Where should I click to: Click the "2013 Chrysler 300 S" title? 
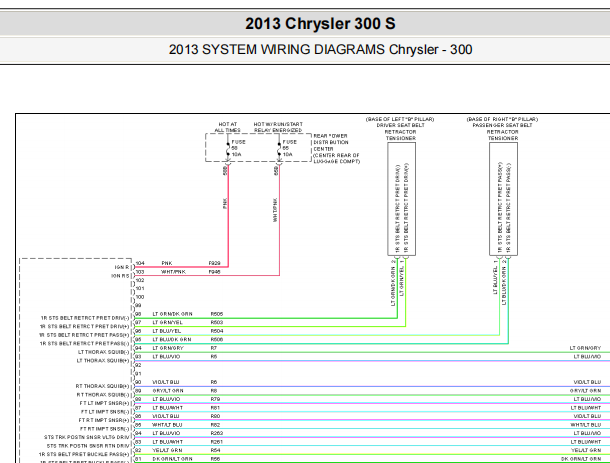pyautogui.click(x=320, y=24)
